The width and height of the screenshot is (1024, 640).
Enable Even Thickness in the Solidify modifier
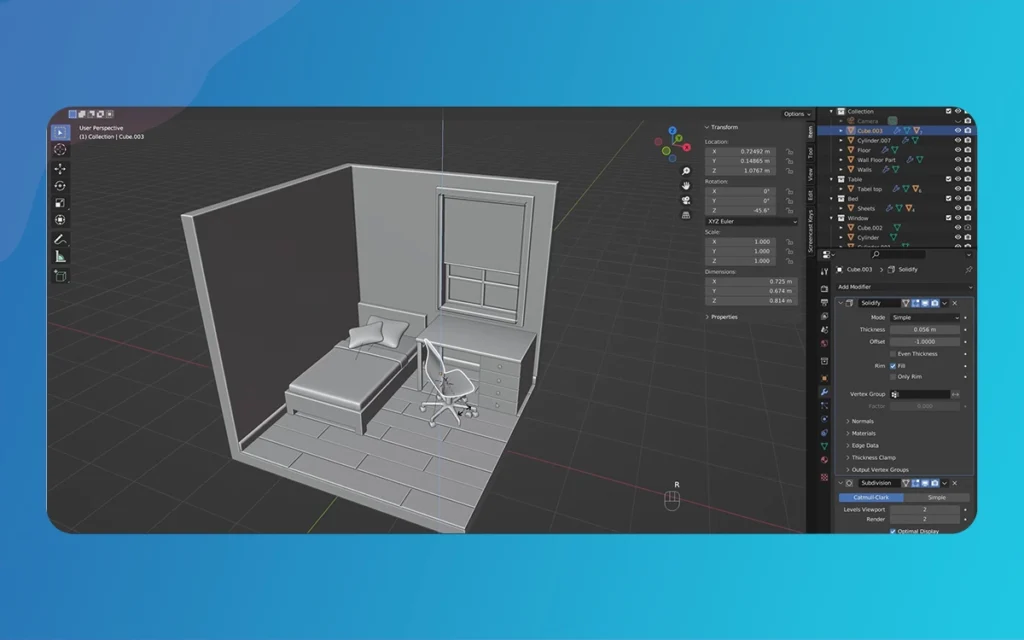(892, 354)
